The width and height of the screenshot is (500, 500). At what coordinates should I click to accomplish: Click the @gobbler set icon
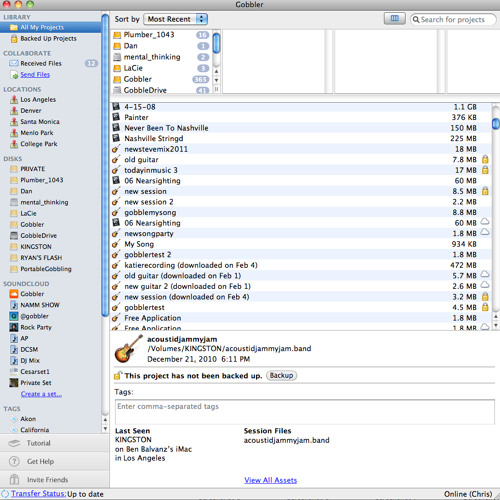(x=14, y=316)
